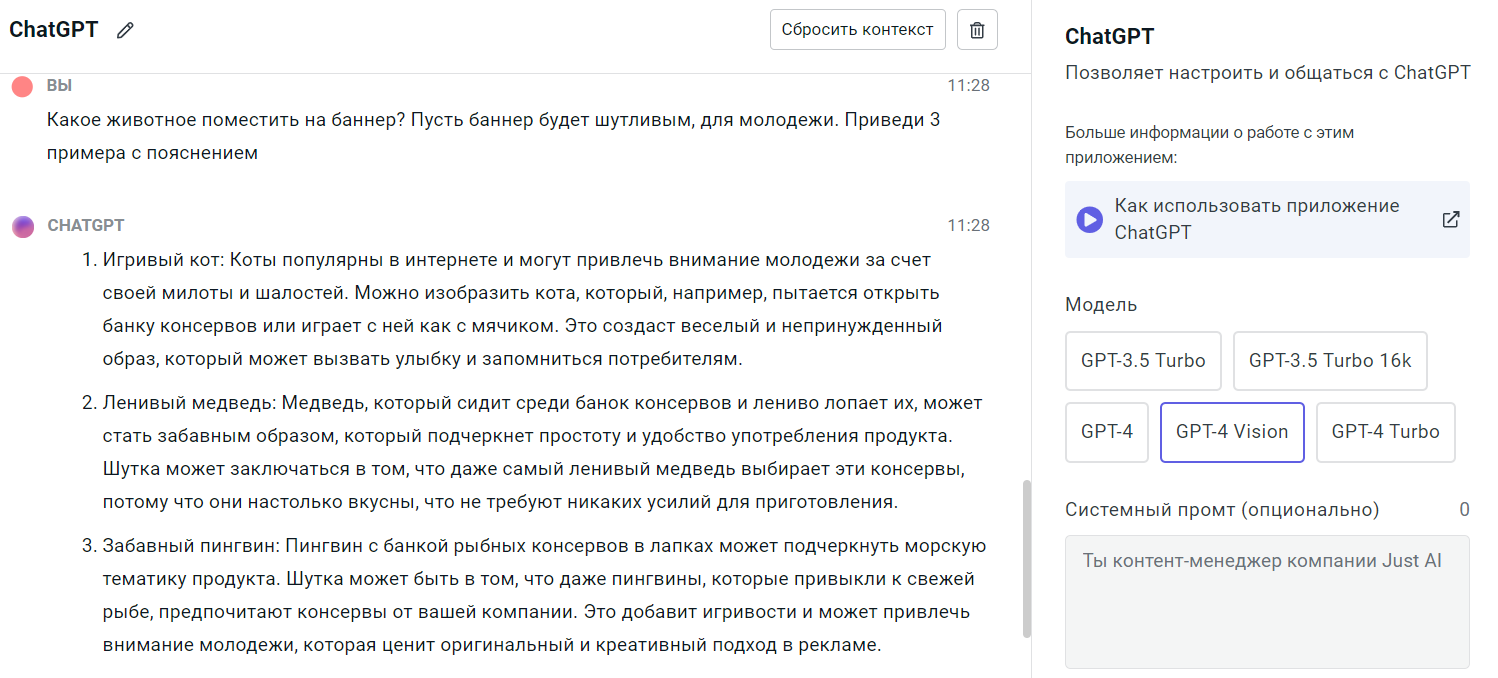Switch the model to GPT-4

[x=1106, y=432]
